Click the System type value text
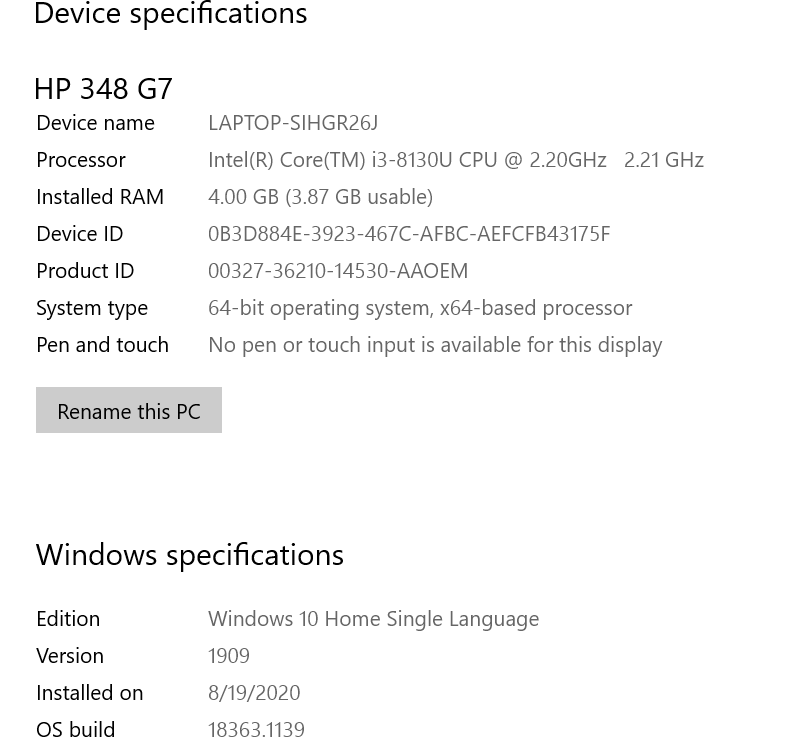Screen dimensions: 808x747 tap(420, 309)
